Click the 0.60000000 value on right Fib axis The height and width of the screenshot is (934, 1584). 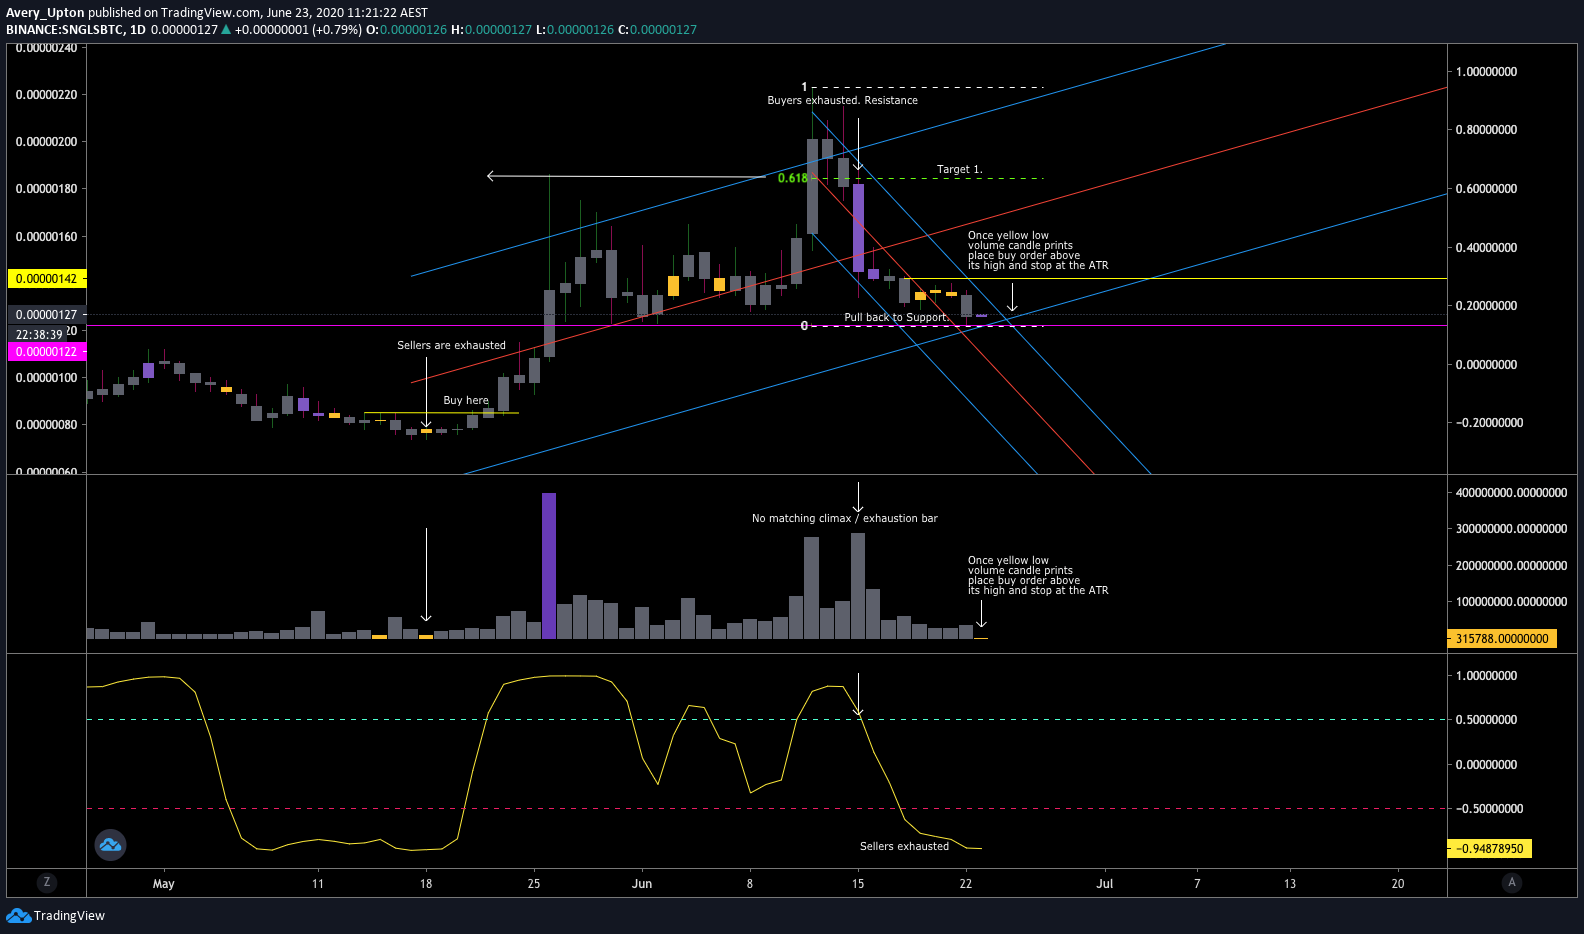[1487, 189]
